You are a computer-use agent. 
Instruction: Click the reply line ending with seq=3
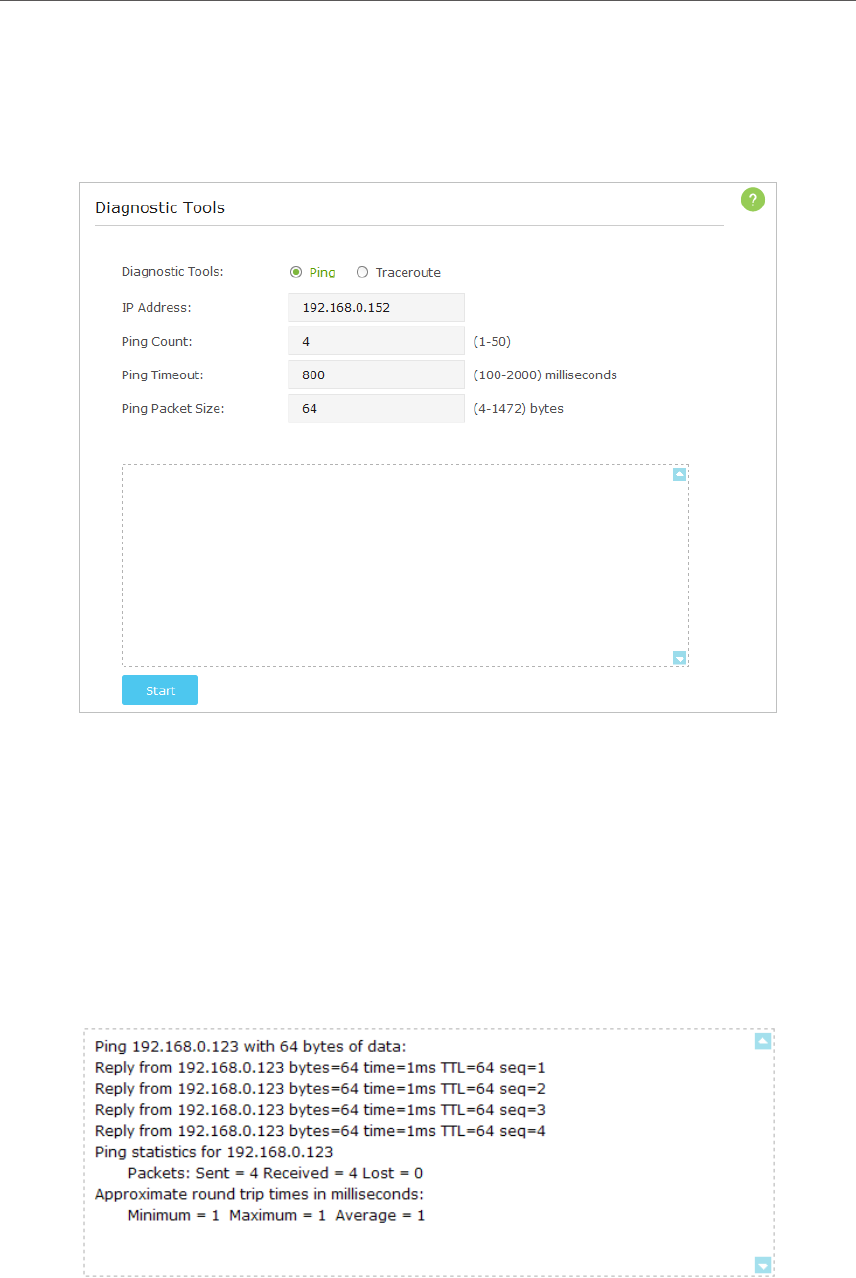coord(320,1109)
